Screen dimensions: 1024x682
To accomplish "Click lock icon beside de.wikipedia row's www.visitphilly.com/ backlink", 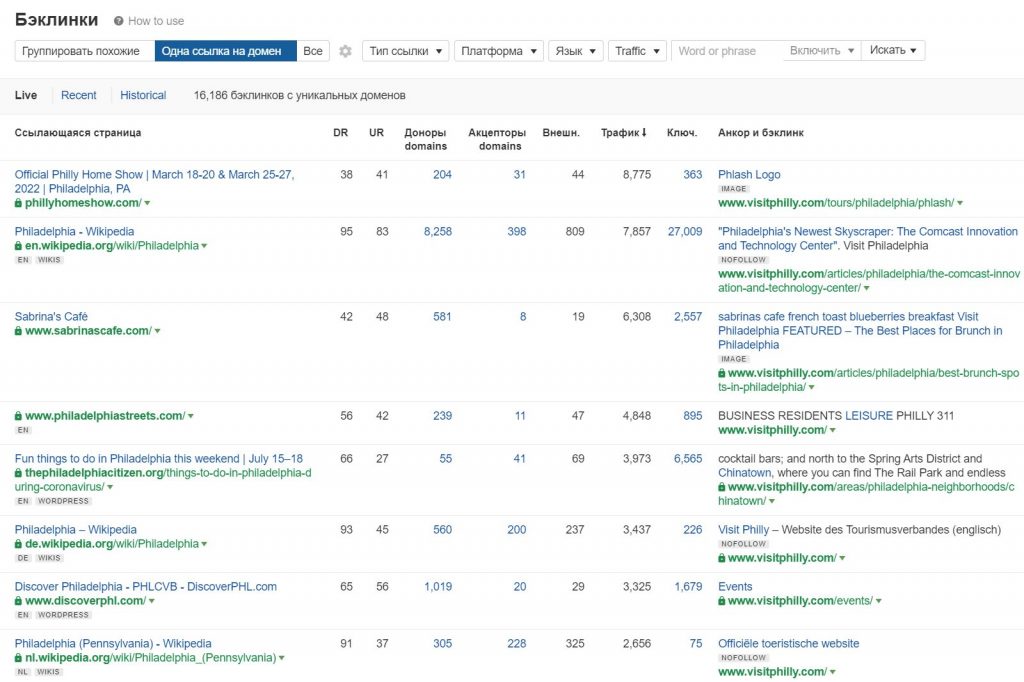I will point(722,558).
